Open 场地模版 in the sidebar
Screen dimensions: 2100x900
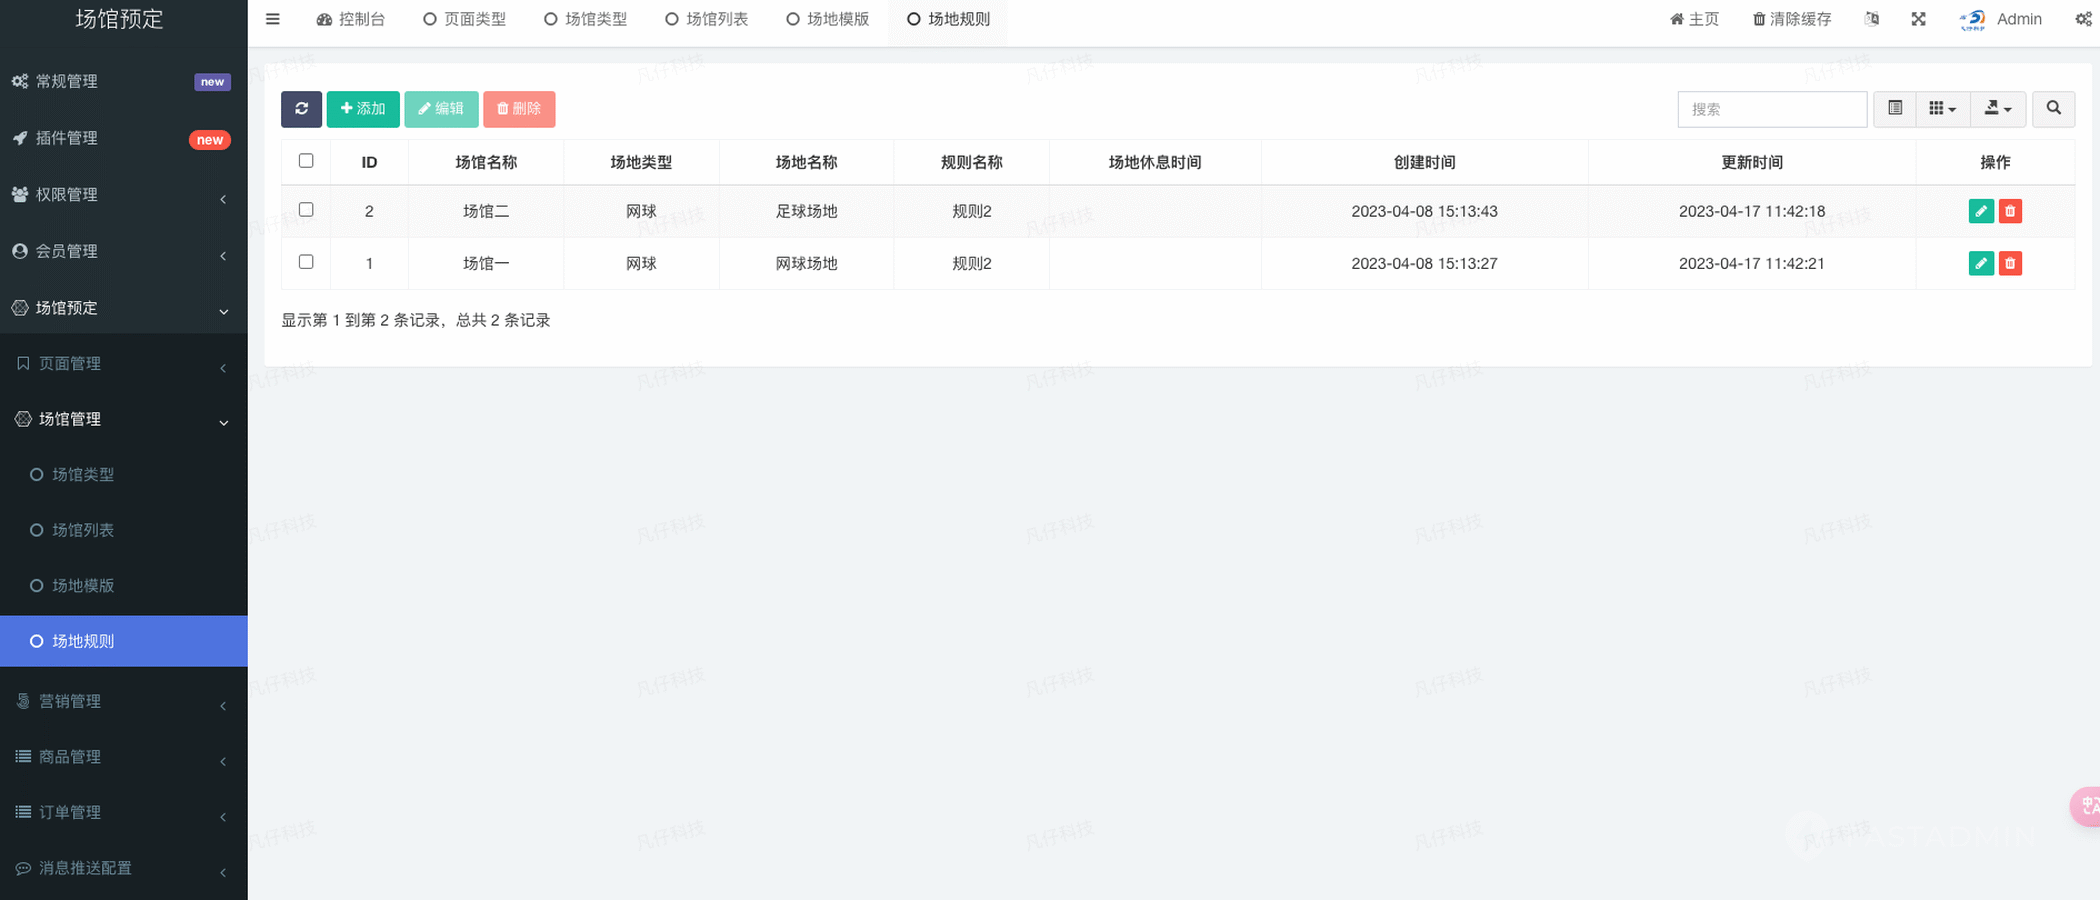[x=83, y=585]
